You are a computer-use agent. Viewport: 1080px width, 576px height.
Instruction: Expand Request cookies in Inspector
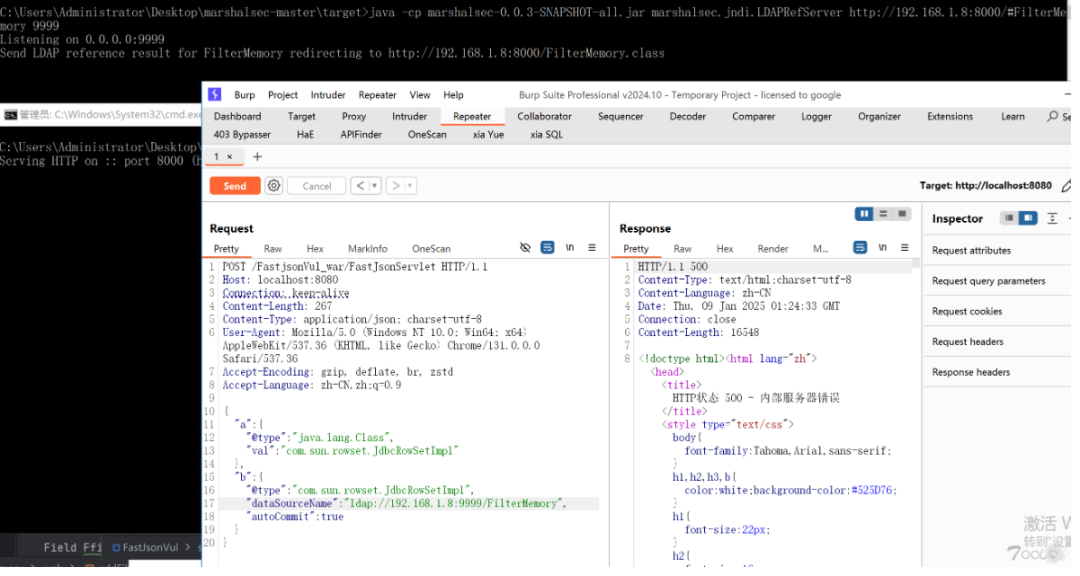[997, 311]
